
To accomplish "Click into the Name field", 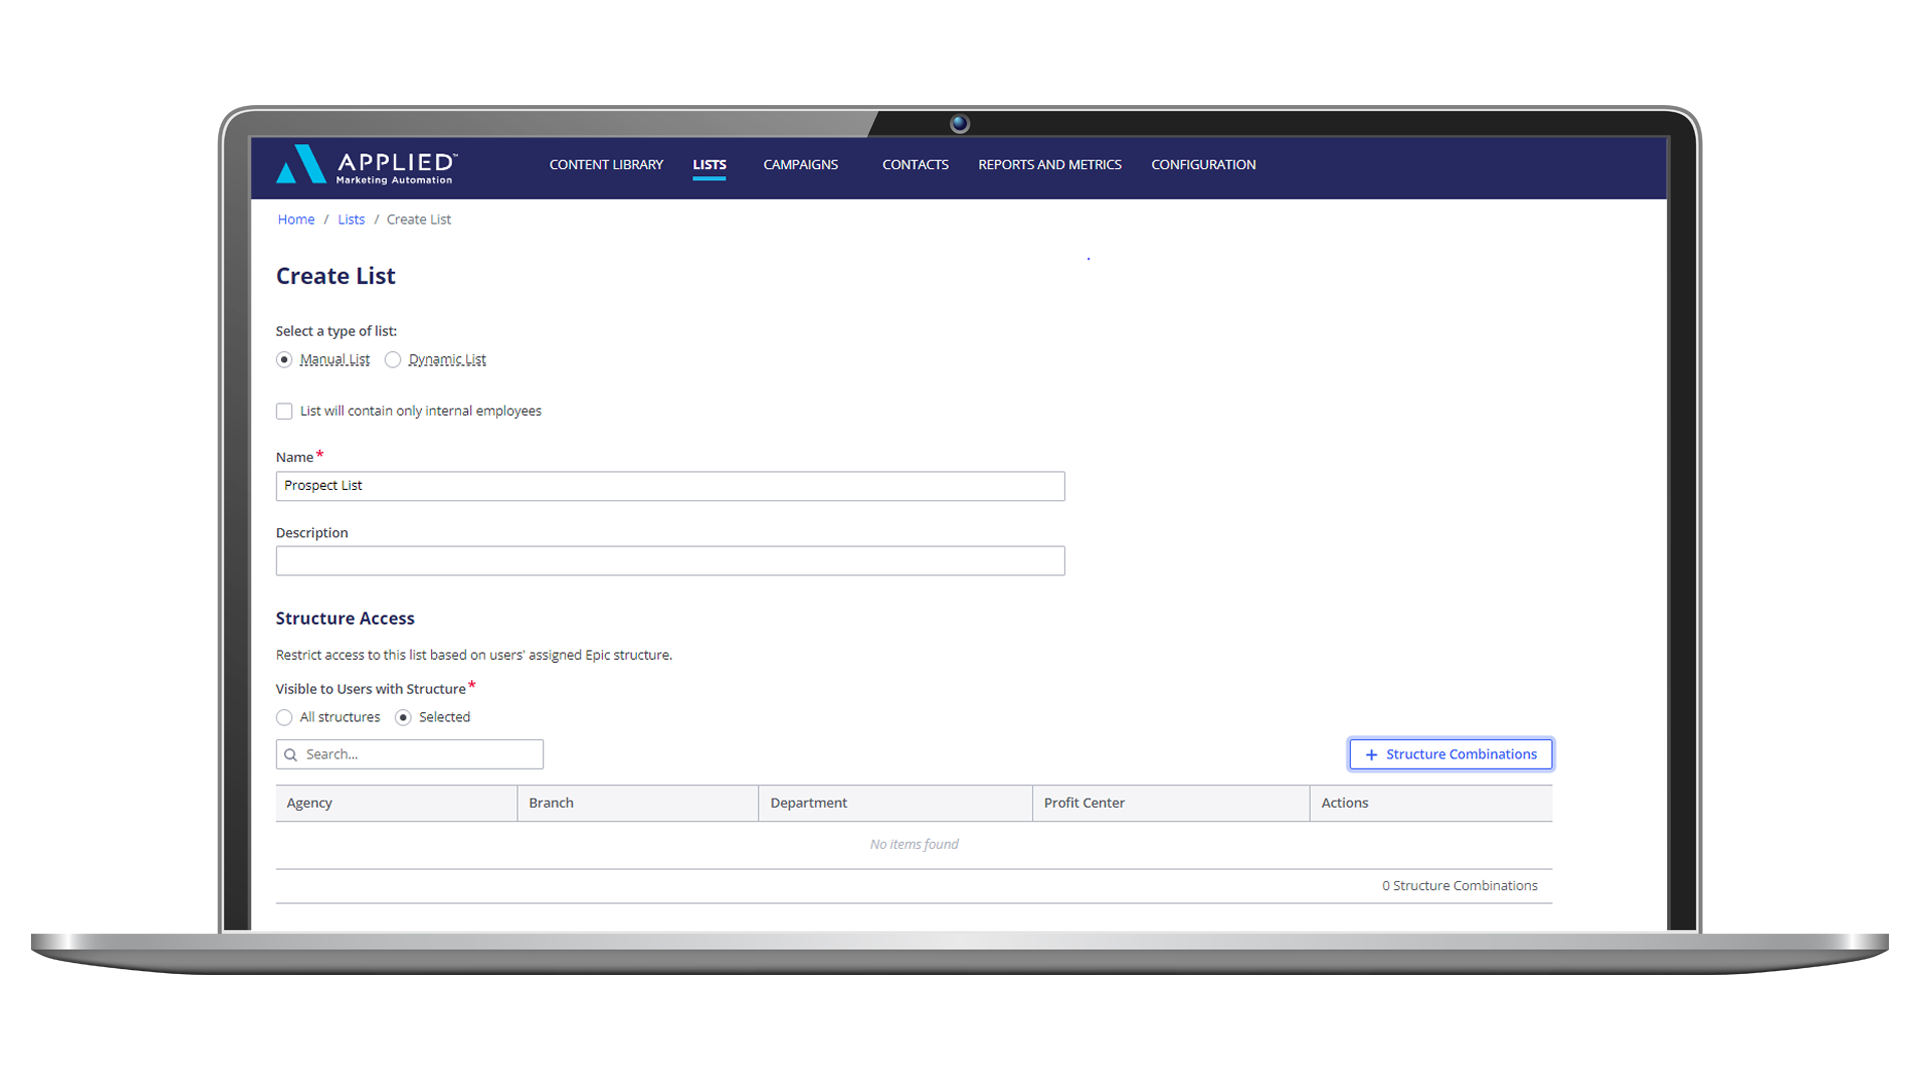I will (670, 486).
